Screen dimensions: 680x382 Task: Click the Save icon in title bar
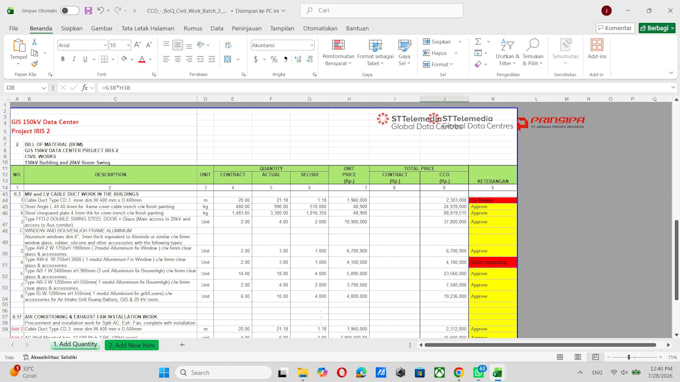point(88,10)
